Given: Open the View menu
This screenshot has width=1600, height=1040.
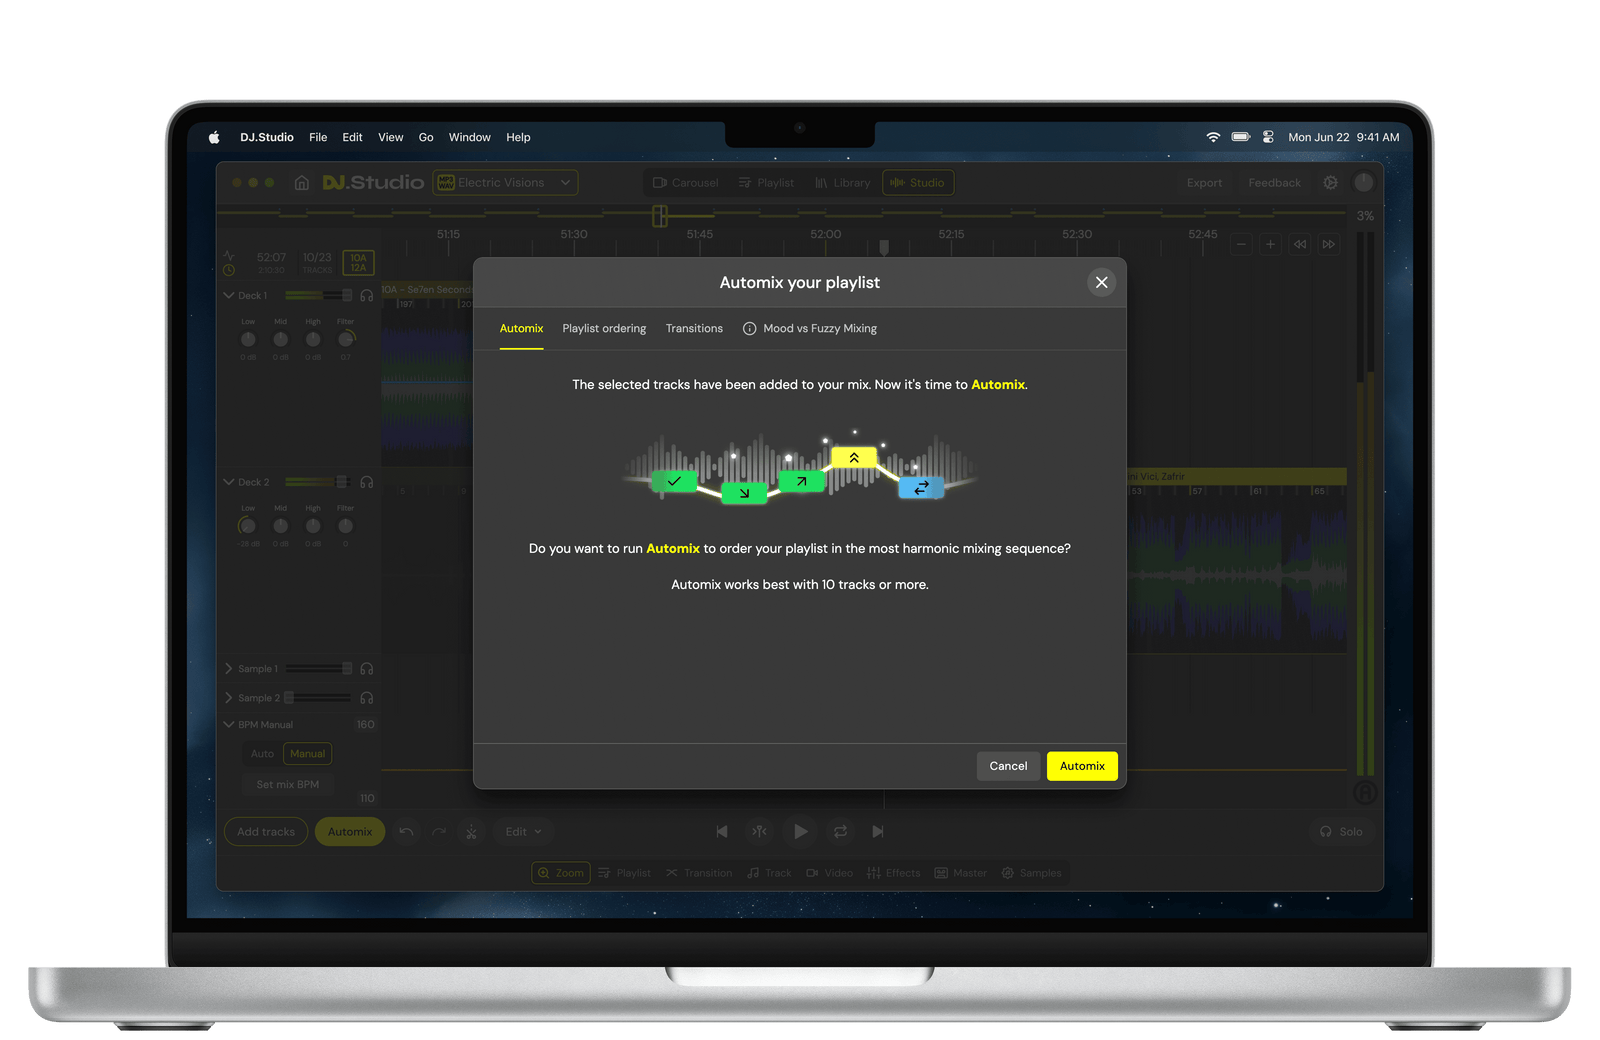Looking at the screenshot, I should [x=391, y=137].
